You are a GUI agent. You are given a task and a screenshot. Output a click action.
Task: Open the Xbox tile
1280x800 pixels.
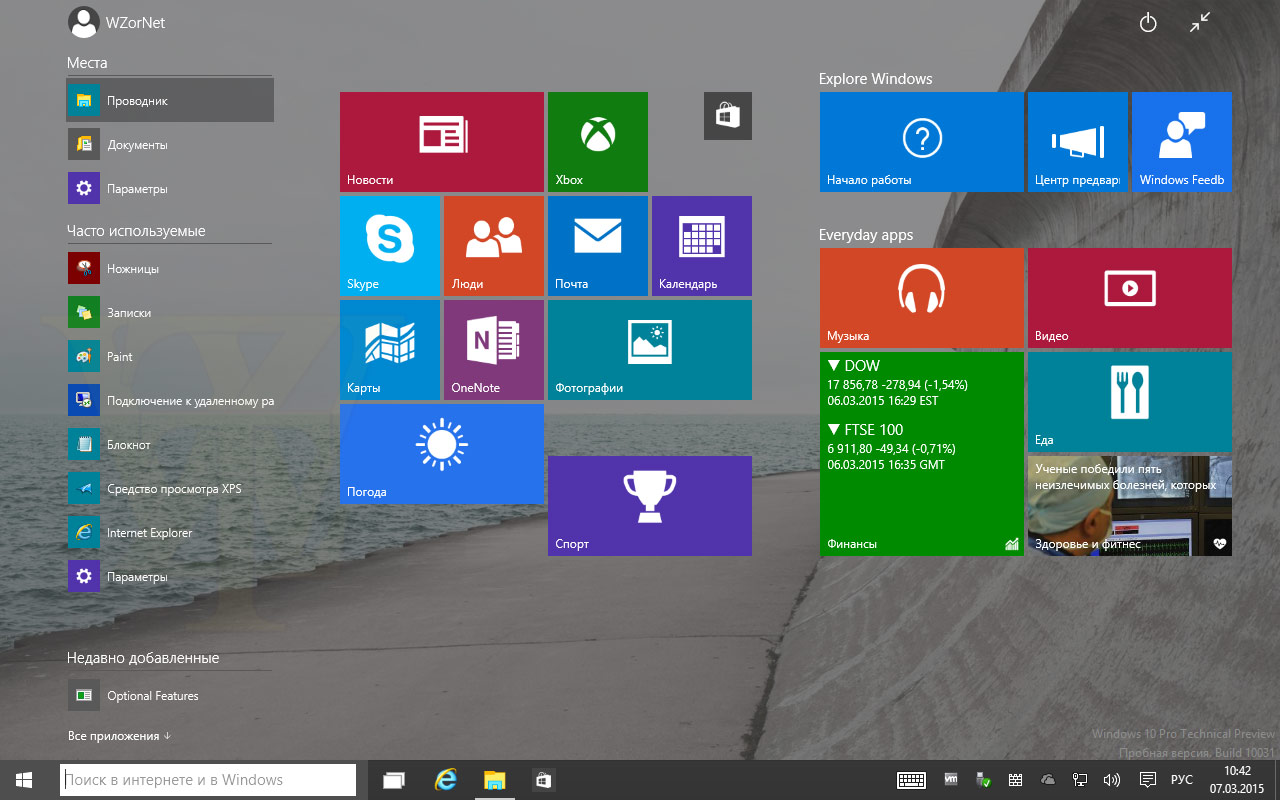point(597,141)
